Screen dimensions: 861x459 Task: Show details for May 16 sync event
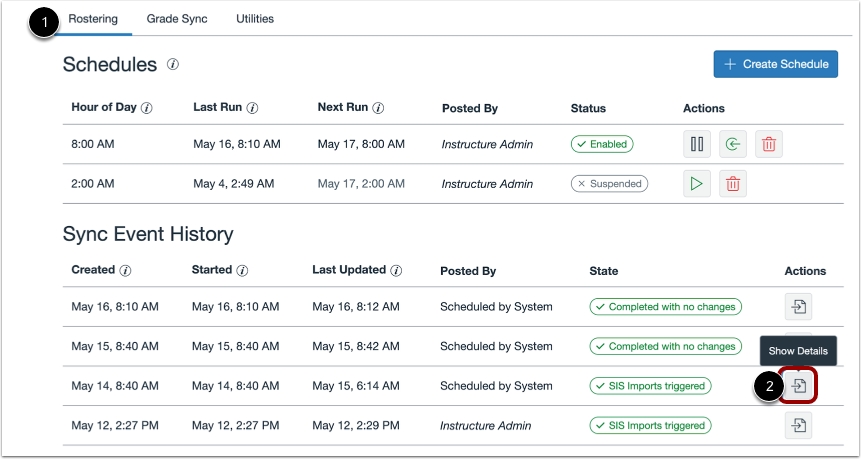pyautogui.click(x=798, y=307)
